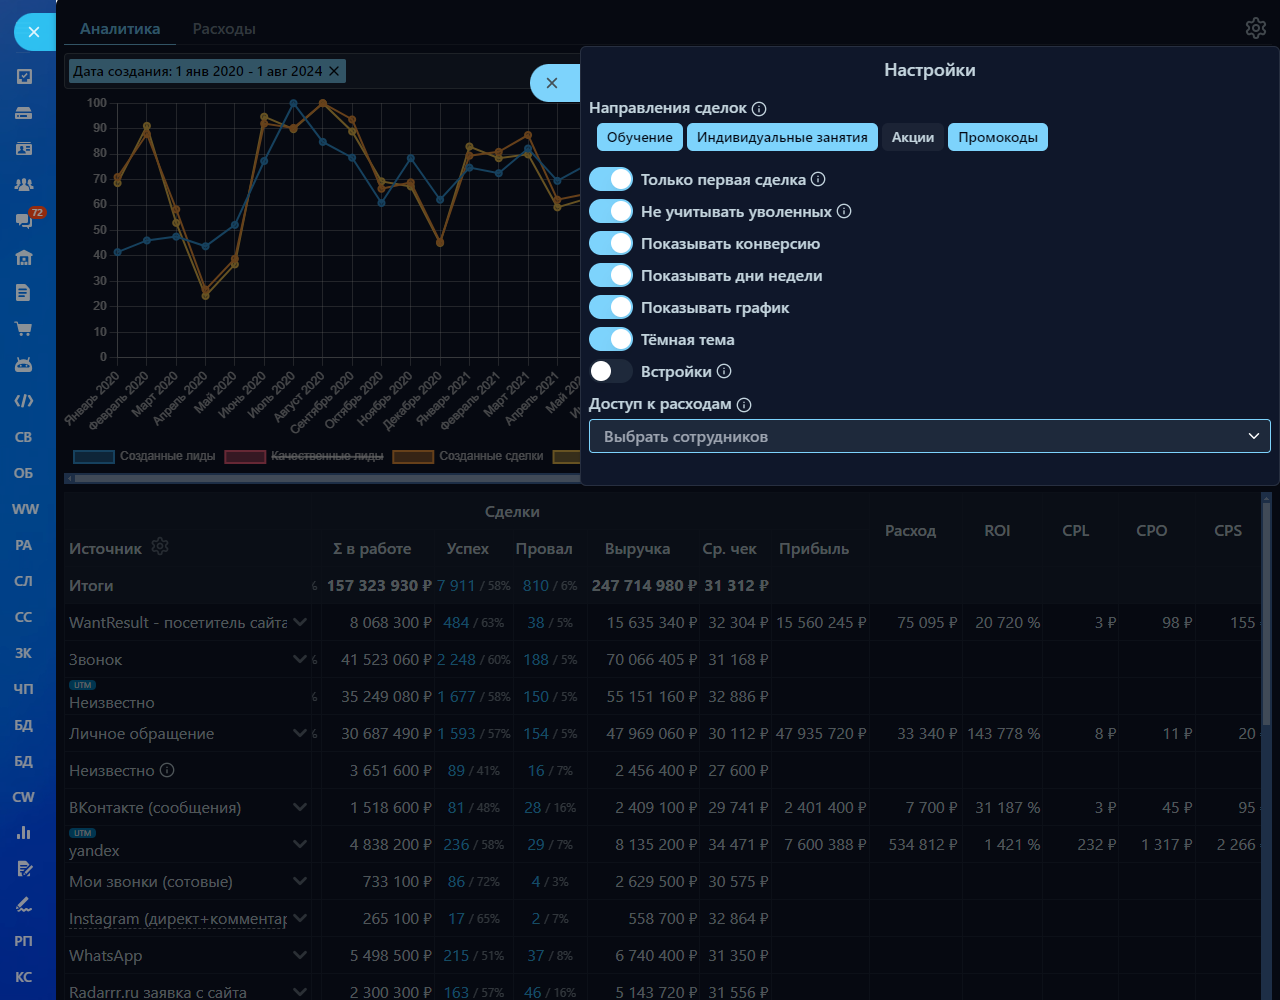
Task: Enable the Встройки toggle
Action: (611, 372)
